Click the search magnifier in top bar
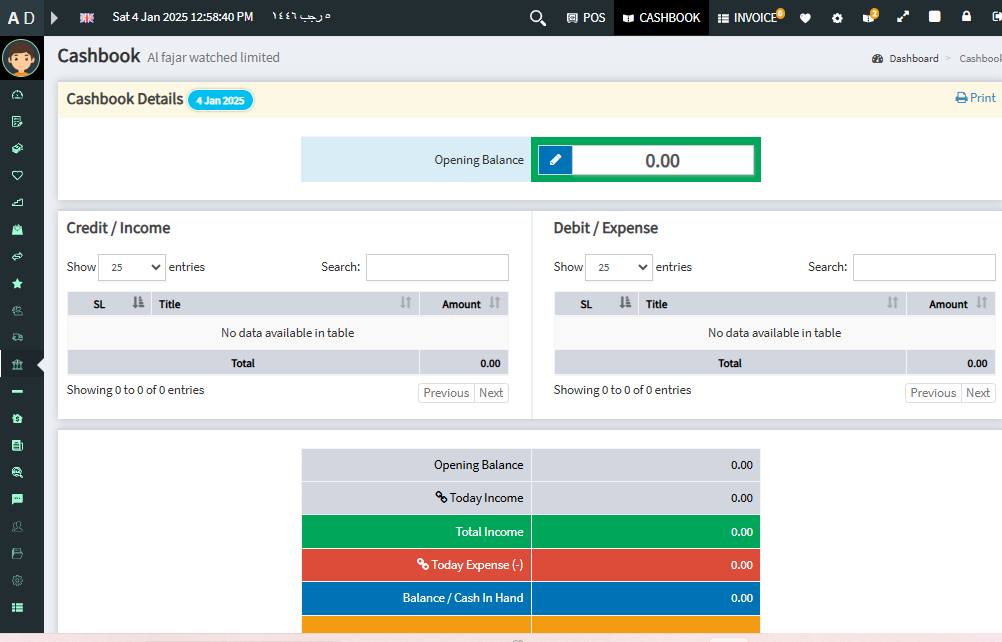The height and width of the screenshot is (642, 1002). tap(537, 18)
